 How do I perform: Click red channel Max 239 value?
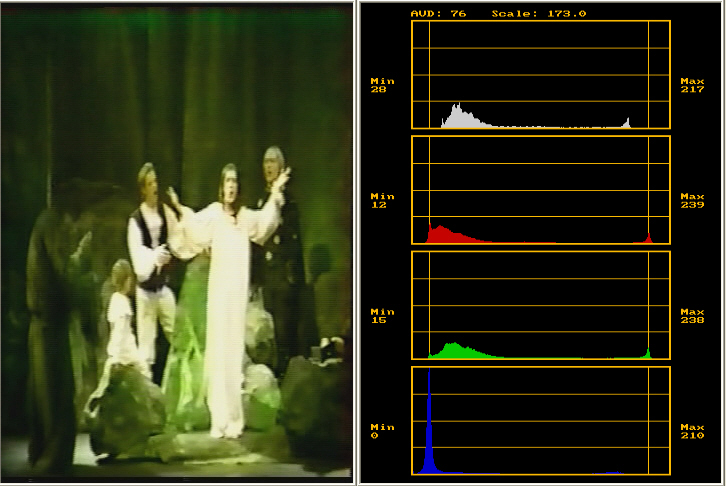(x=692, y=200)
